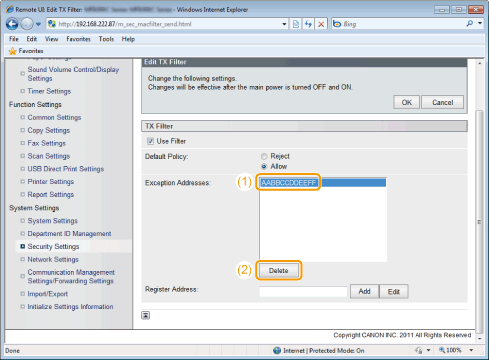Viewport: 489px width, 360px height.
Task: Open Scan Settings link
Action: pyautogui.click(x=49, y=156)
